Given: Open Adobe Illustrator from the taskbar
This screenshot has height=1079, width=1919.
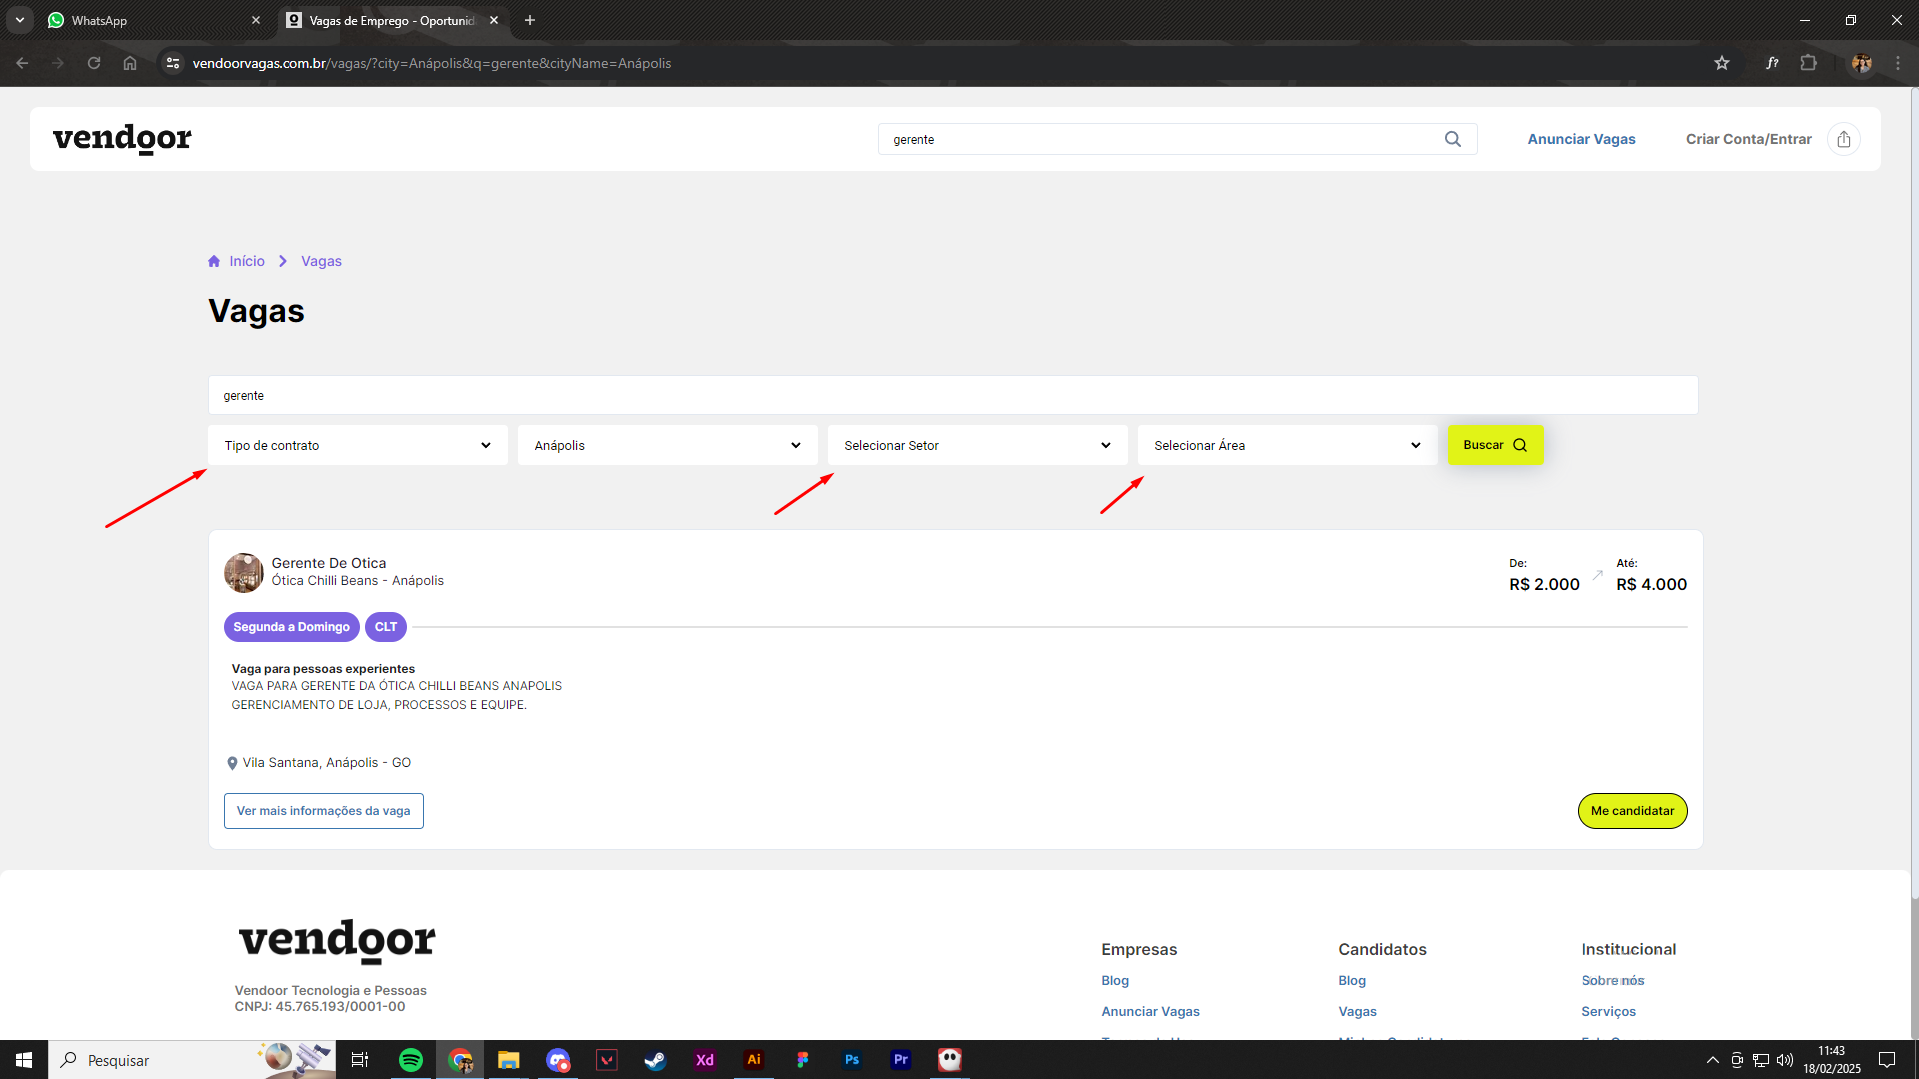Looking at the screenshot, I should point(754,1060).
